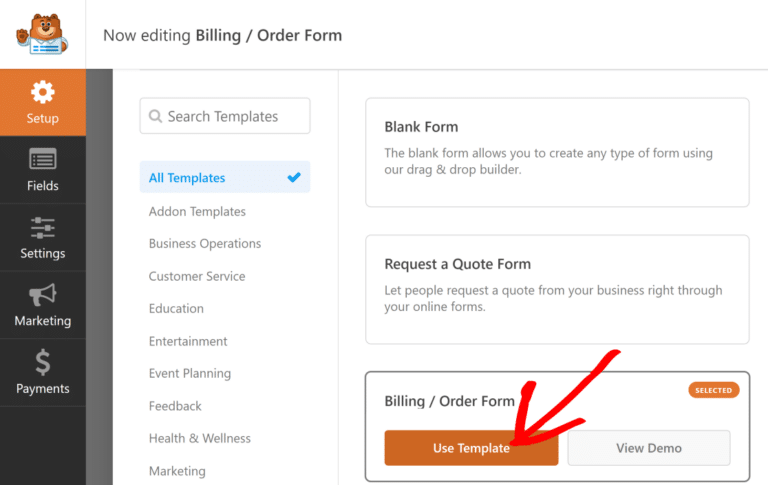Click the Use Template button
This screenshot has height=485, width=768.
(471, 448)
